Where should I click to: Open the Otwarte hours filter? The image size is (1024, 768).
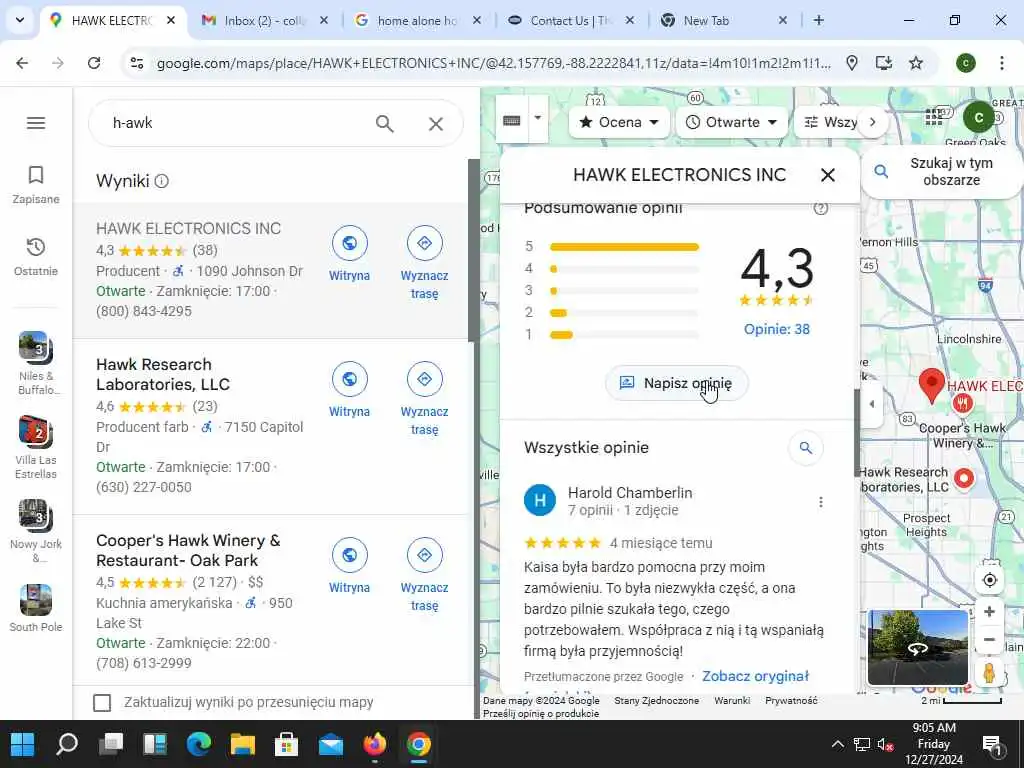coord(731,122)
